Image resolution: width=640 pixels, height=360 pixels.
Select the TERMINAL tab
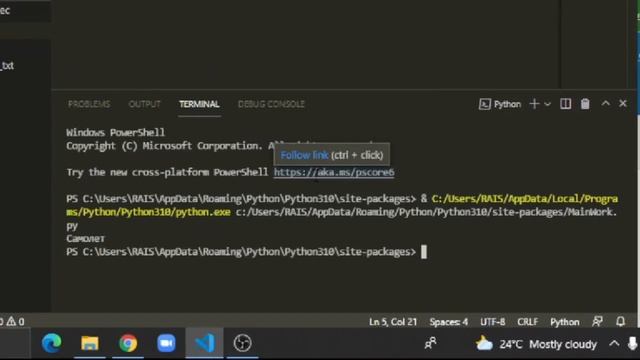pos(199,104)
